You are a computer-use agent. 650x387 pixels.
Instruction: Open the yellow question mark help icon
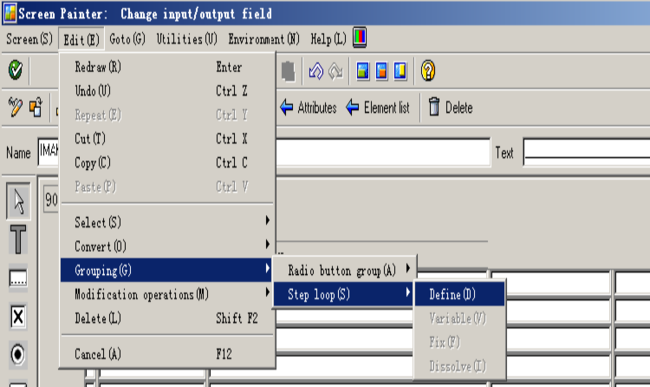tap(428, 71)
